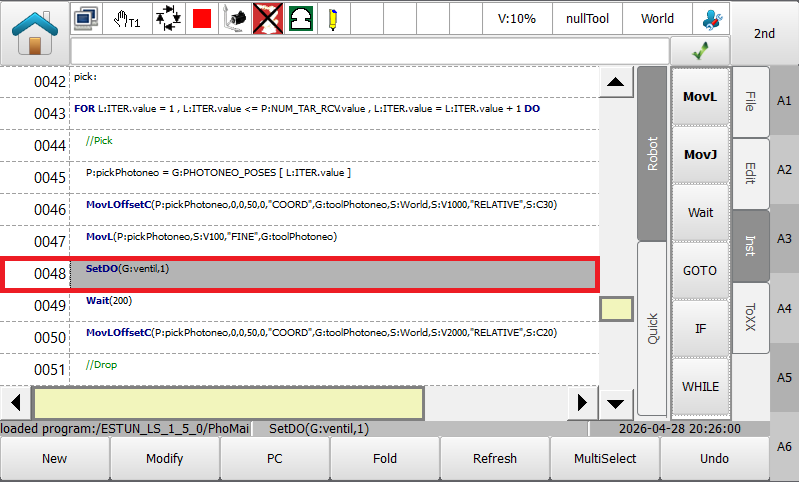Open the robot motor icon

click(235, 19)
